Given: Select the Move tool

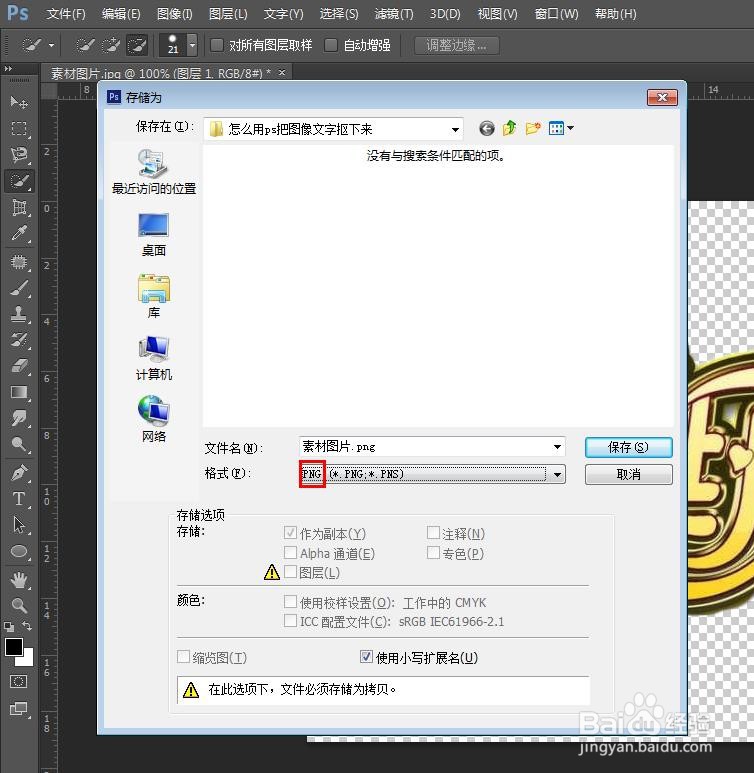Looking at the screenshot, I should pyautogui.click(x=19, y=102).
